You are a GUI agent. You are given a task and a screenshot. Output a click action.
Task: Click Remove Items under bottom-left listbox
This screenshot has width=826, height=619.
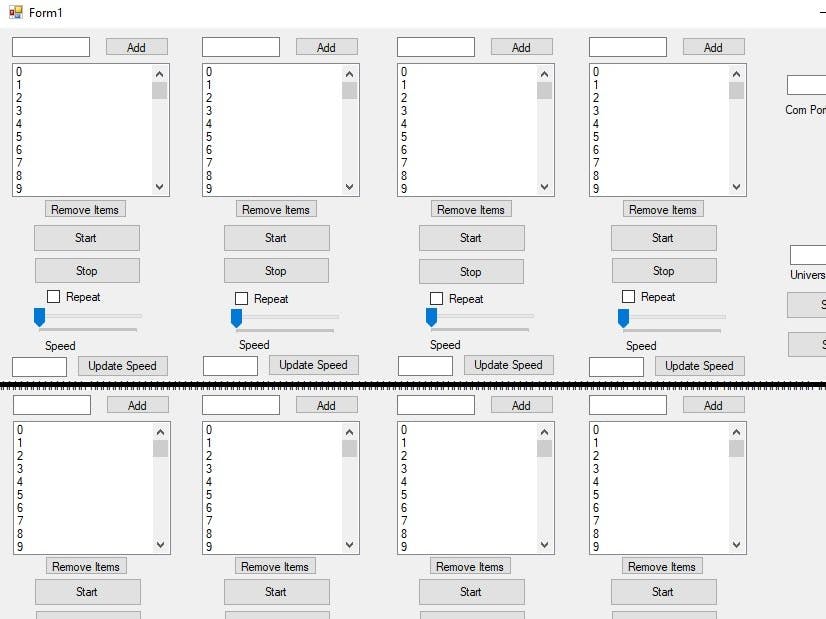pyautogui.click(x=85, y=566)
